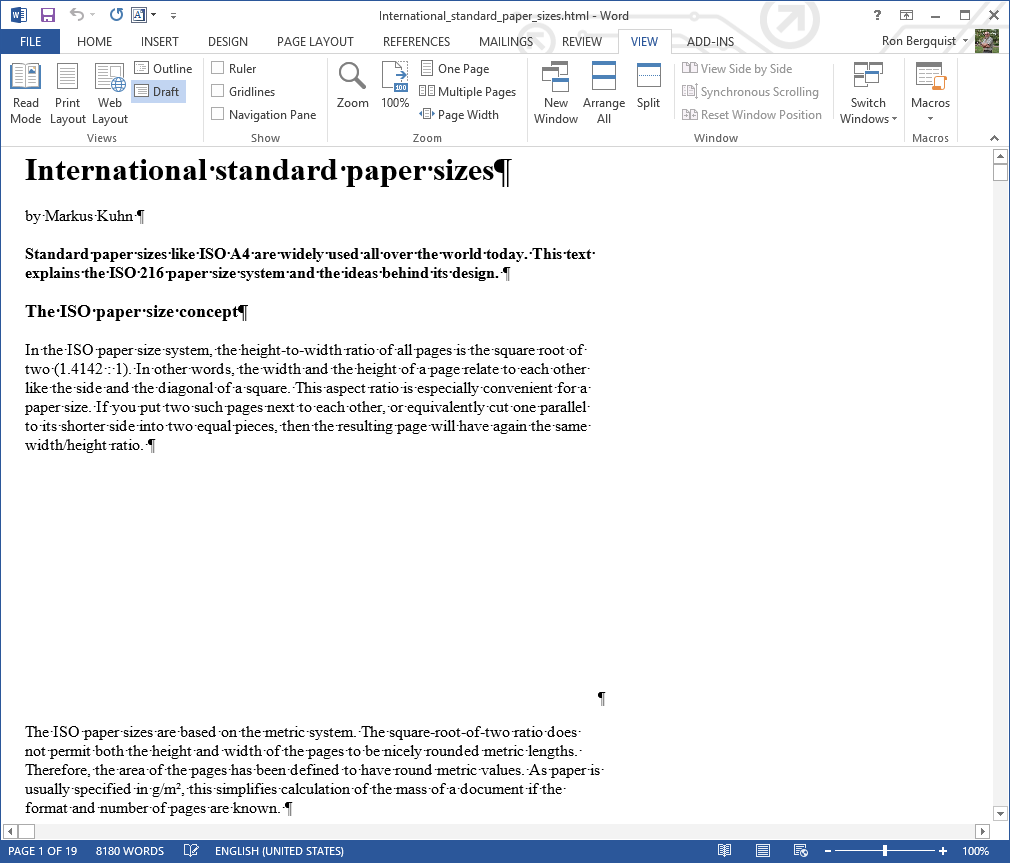Viewport: 1010px width, 863px height.
Task: Collapse the ribbon with the chevron
Action: pyautogui.click(x=994, y=138)
